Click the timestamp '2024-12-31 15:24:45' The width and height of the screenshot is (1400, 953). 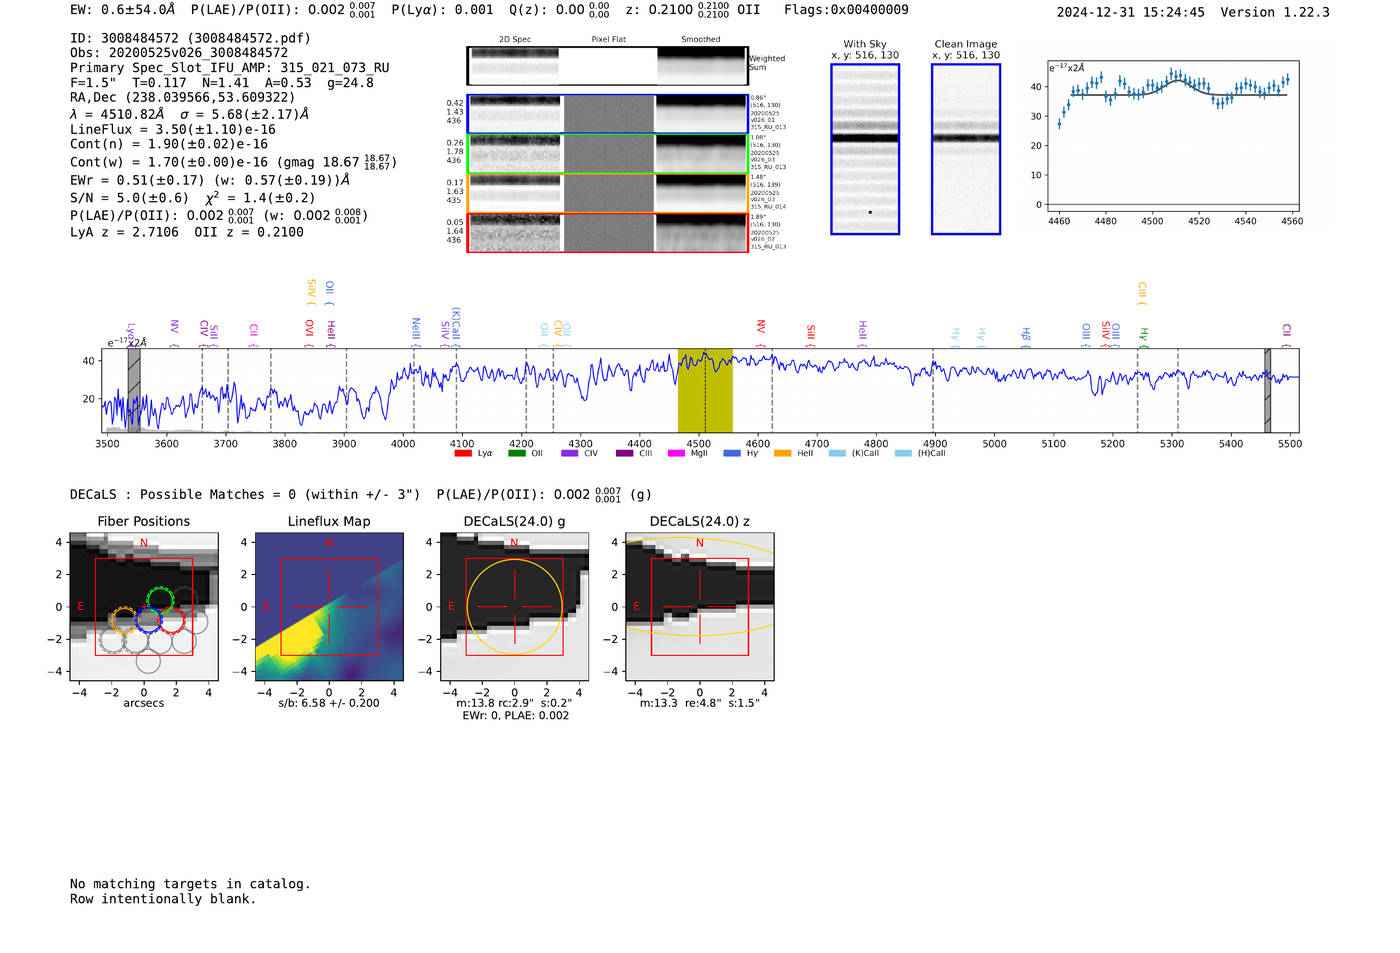coord(1131,12)
